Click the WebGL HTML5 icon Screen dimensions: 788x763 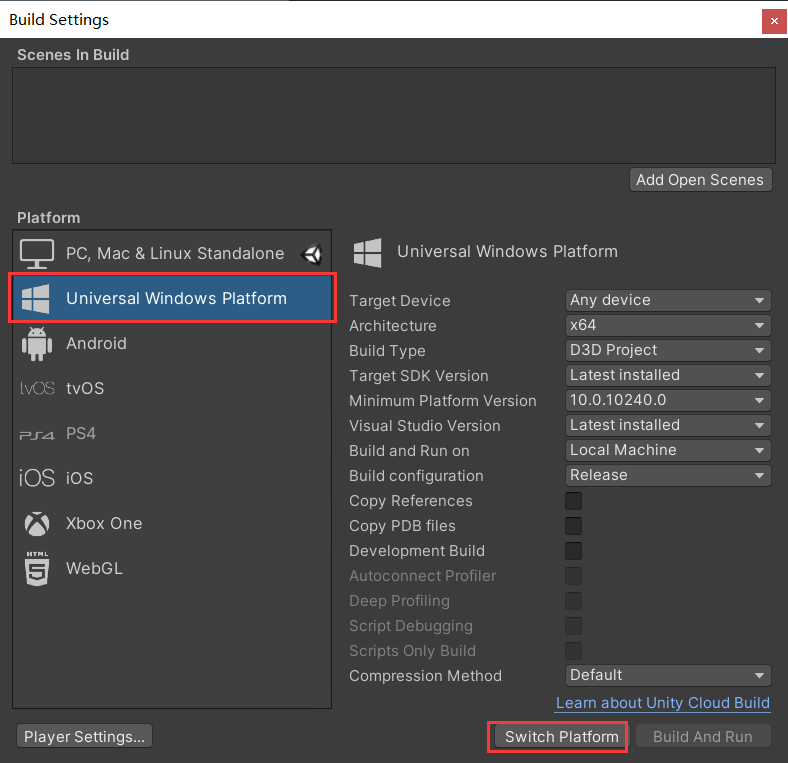[x=37, y=569]
